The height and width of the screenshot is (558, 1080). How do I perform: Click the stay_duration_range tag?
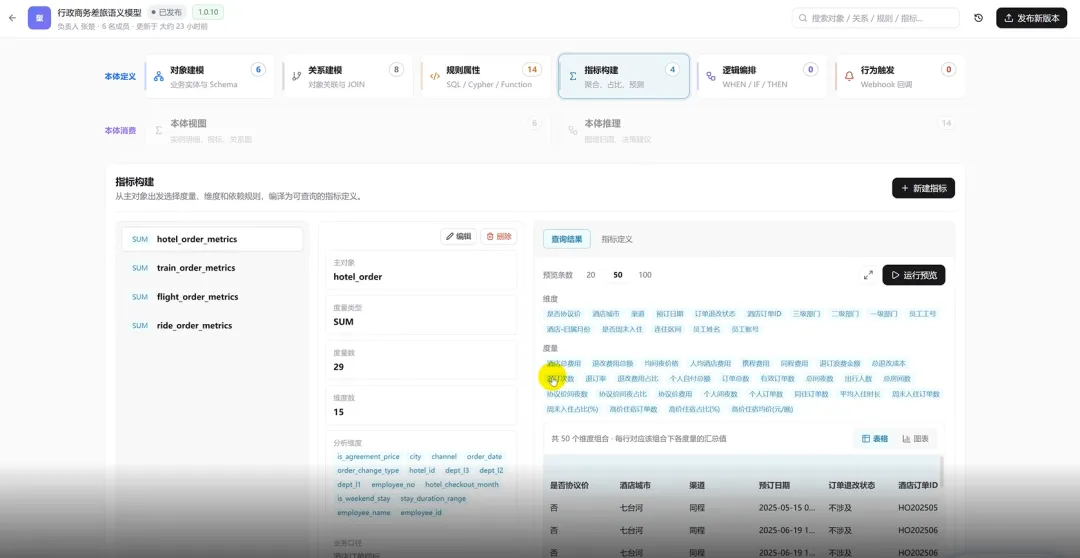point(433,498)
